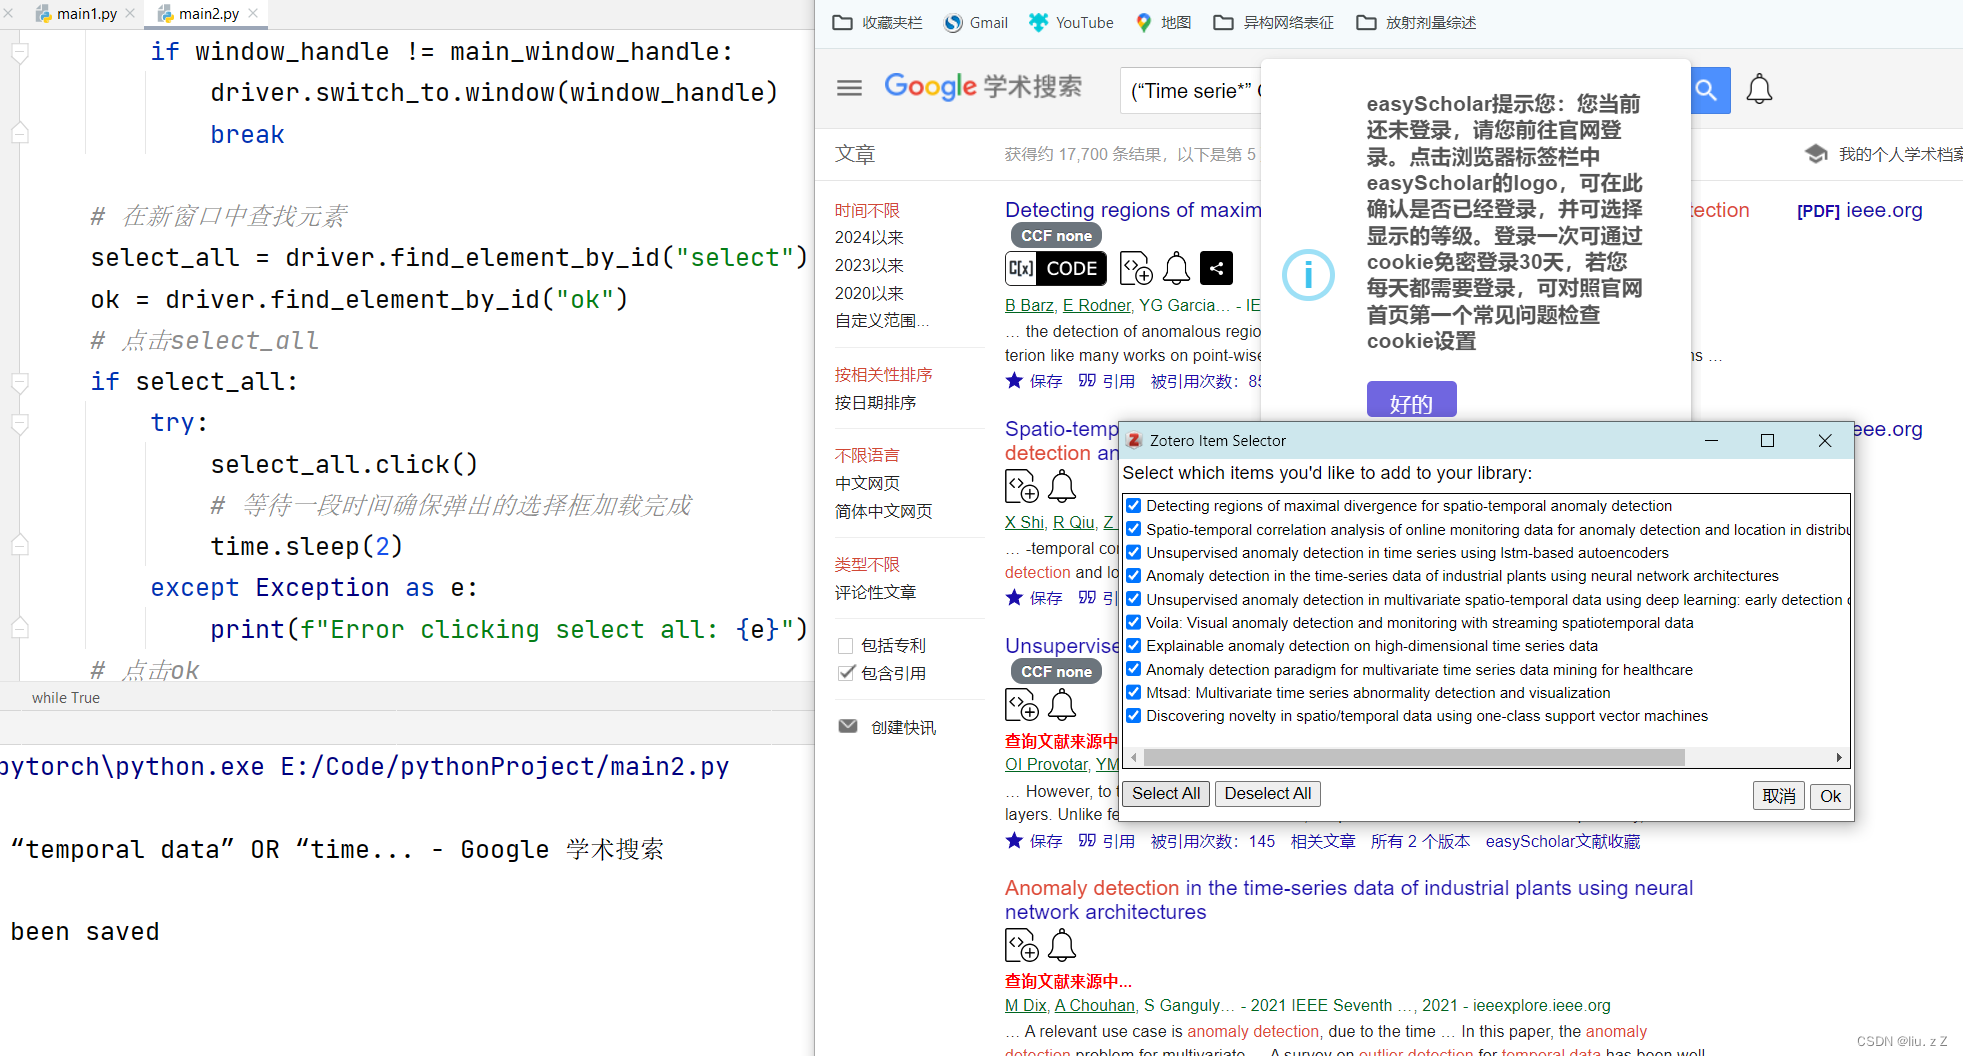Screen dimensions: 1963x1056
Task: Click the bell icon under first search result
Action: click(1177, 268)
